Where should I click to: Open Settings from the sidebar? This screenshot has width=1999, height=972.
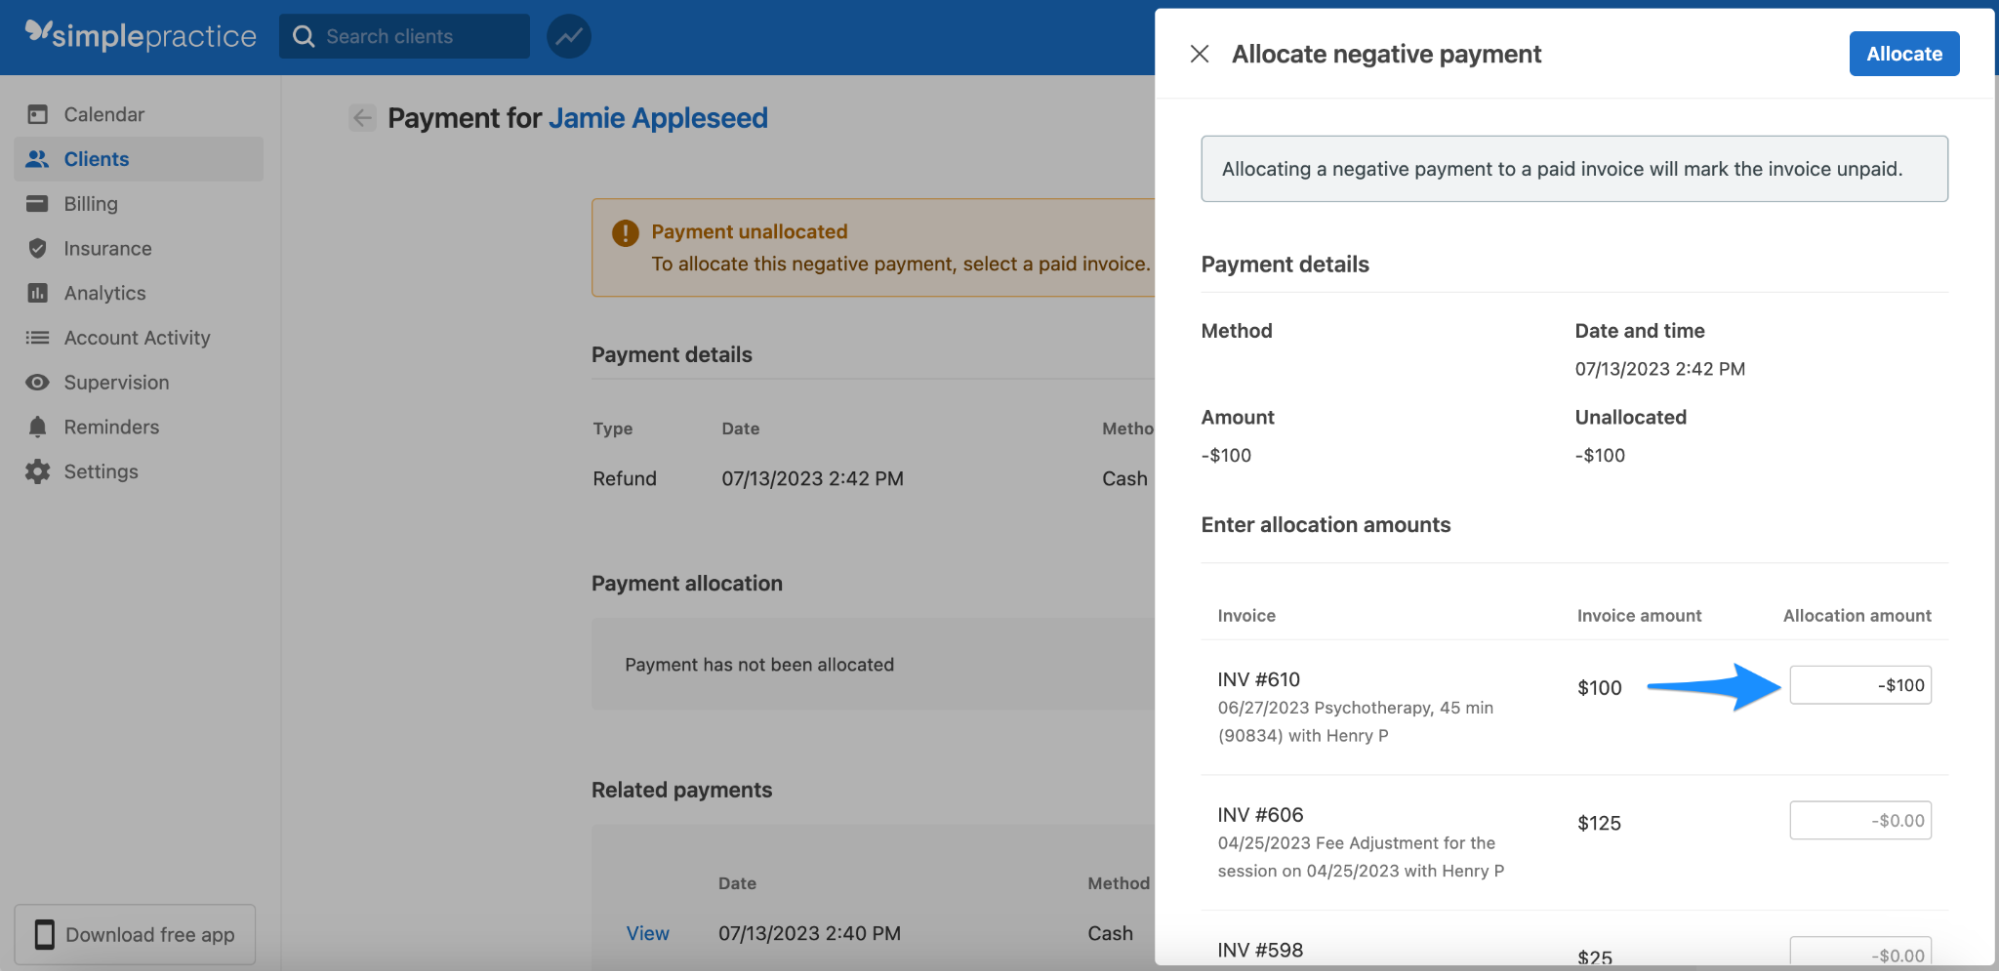[x=101, y=471]
